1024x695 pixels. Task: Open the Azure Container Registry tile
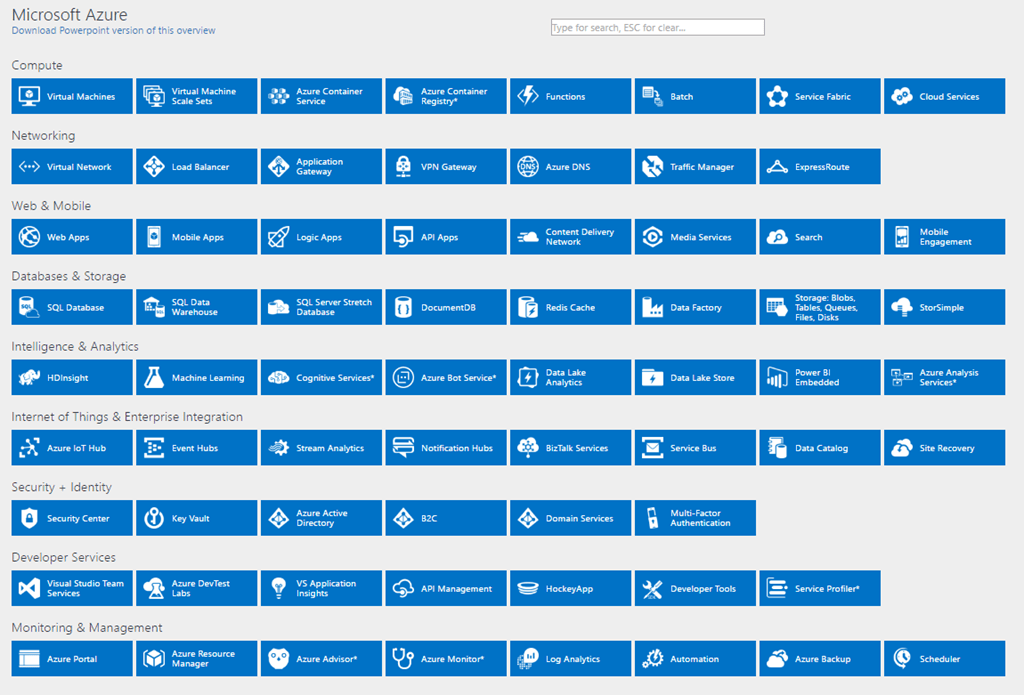coord(446,96)
